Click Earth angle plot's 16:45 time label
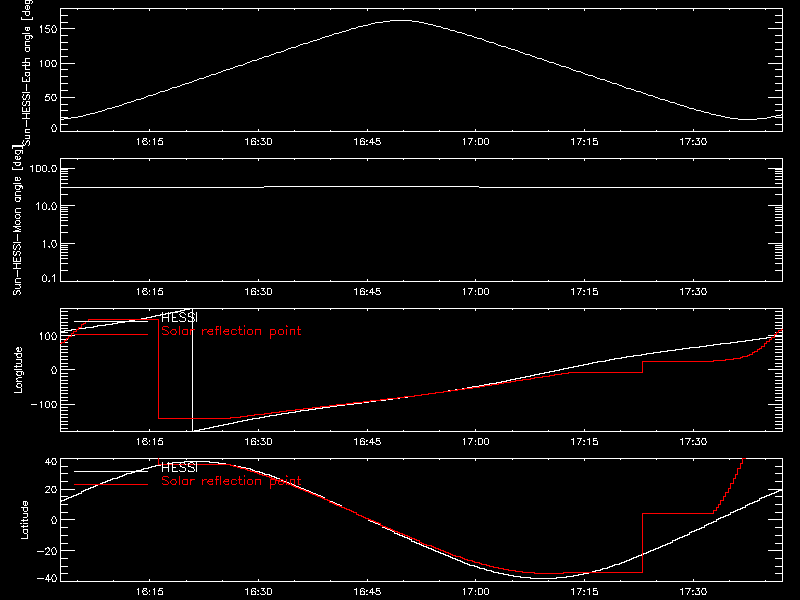The height and width of the screenshot is (600, 800). [x=367, y=142]
